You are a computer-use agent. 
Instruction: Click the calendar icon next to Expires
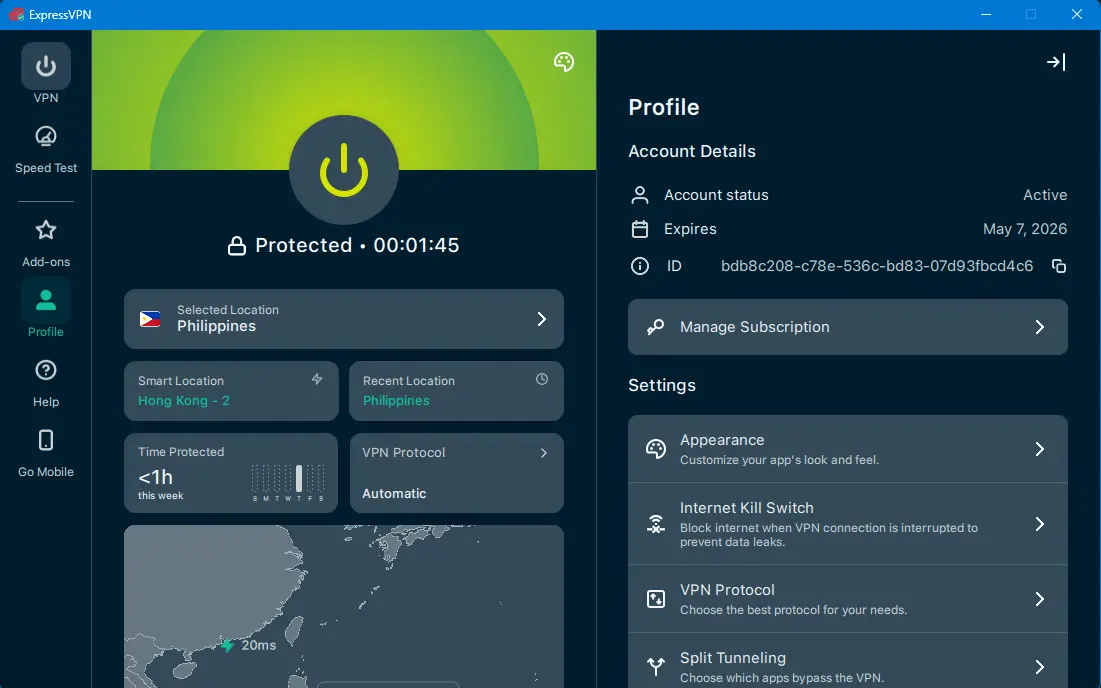click(x=640, y=229)
